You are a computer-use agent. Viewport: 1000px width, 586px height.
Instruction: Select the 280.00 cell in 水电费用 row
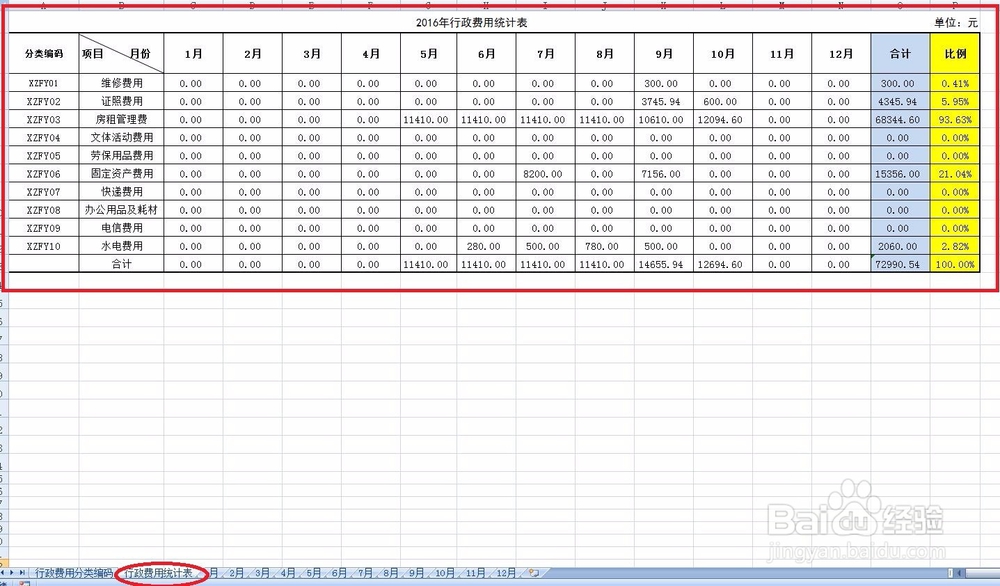pyautogui.click(x=486, y=246)
